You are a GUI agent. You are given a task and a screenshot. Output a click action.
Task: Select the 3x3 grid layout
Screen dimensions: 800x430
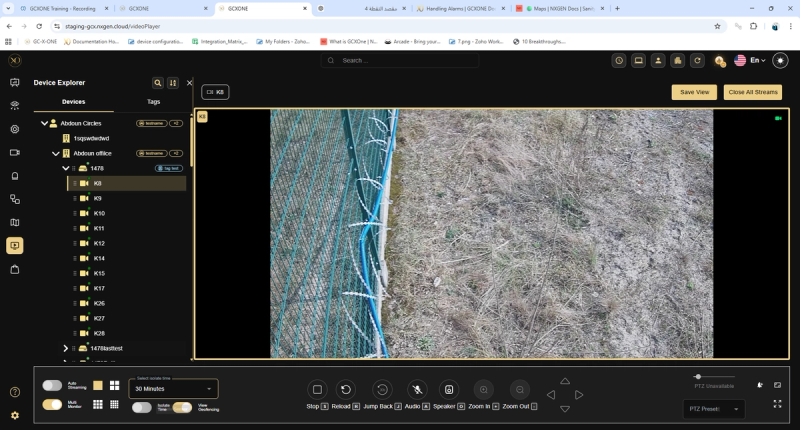click(98, 404)
